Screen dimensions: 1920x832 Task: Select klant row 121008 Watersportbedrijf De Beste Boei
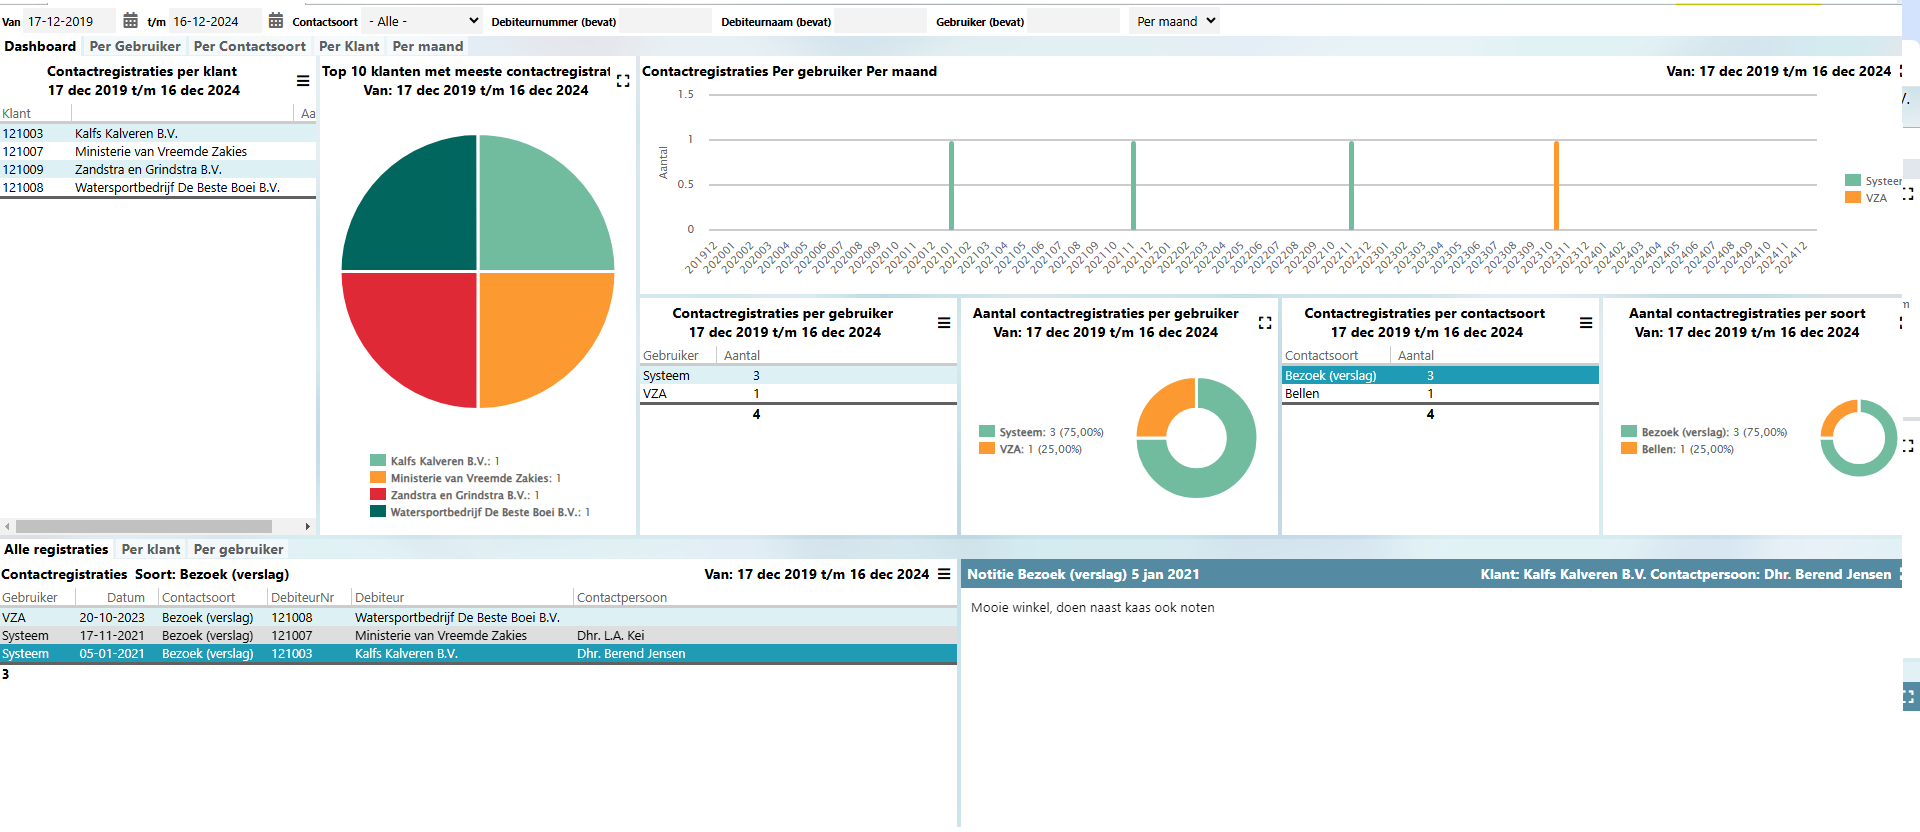158,187
